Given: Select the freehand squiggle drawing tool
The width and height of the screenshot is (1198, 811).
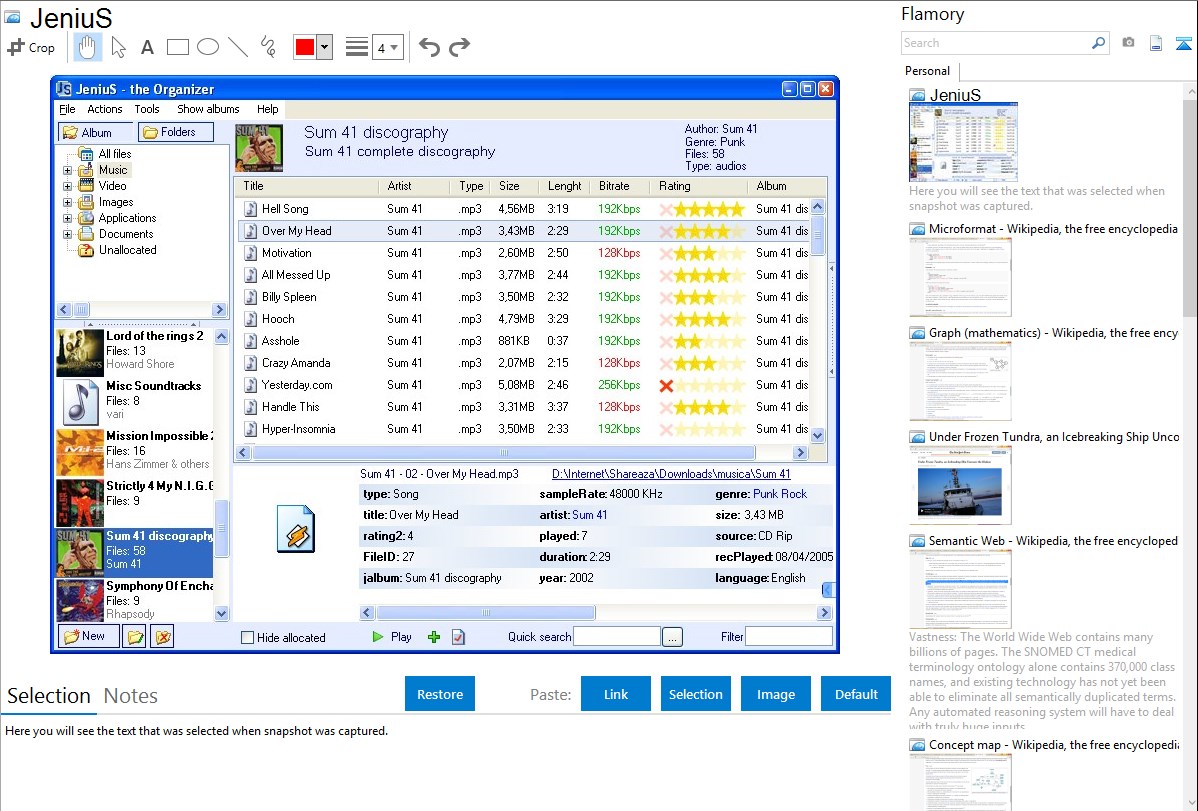Looking at the screenshot, I should point(268,47).
